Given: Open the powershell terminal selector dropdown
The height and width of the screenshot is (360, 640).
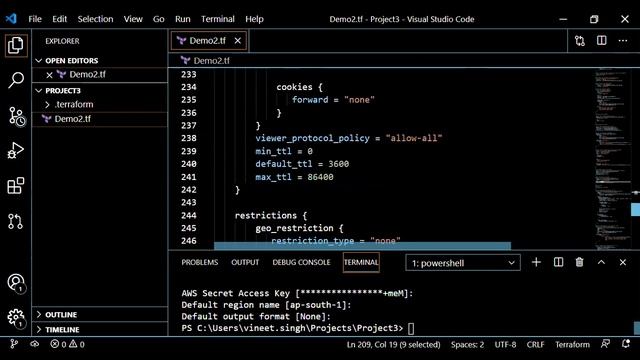Looking at the screenshot, I should 463,263.
